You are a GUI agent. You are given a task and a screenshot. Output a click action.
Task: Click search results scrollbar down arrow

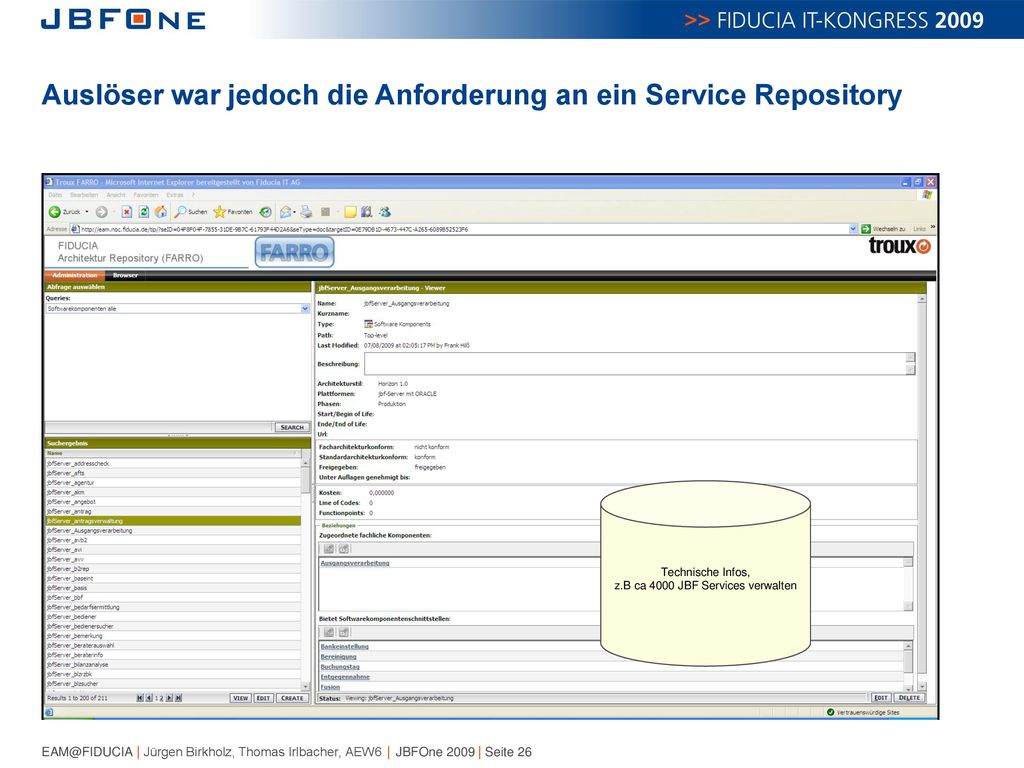tap(305, 686)
